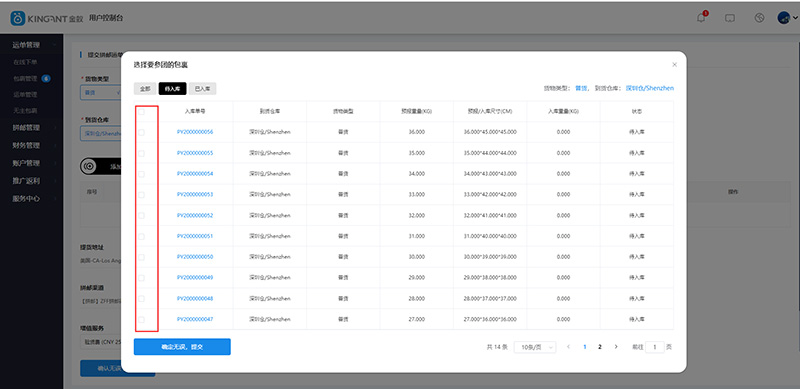800x389 pixels.
Task: Open 在线下单 in the sidebar
Action: coord(26,62)
